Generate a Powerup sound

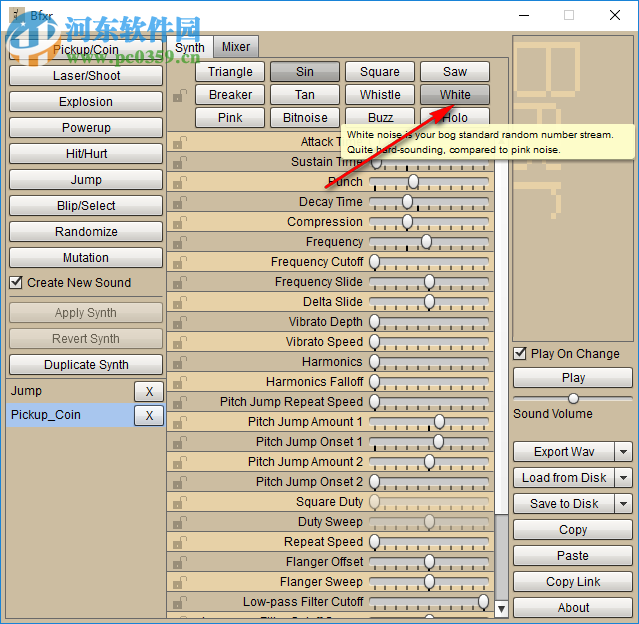[86, 128]
